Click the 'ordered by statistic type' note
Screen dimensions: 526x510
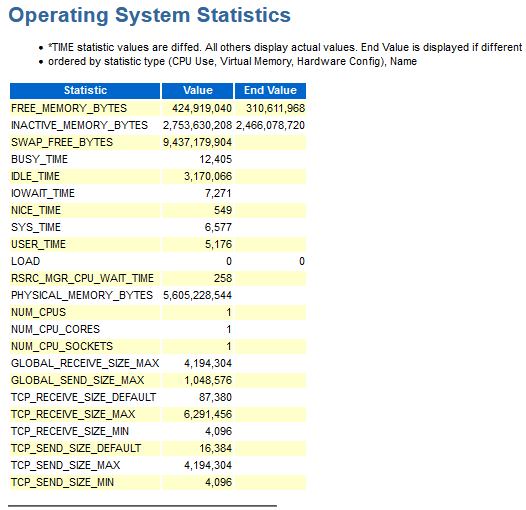click(x=232, y=61)
